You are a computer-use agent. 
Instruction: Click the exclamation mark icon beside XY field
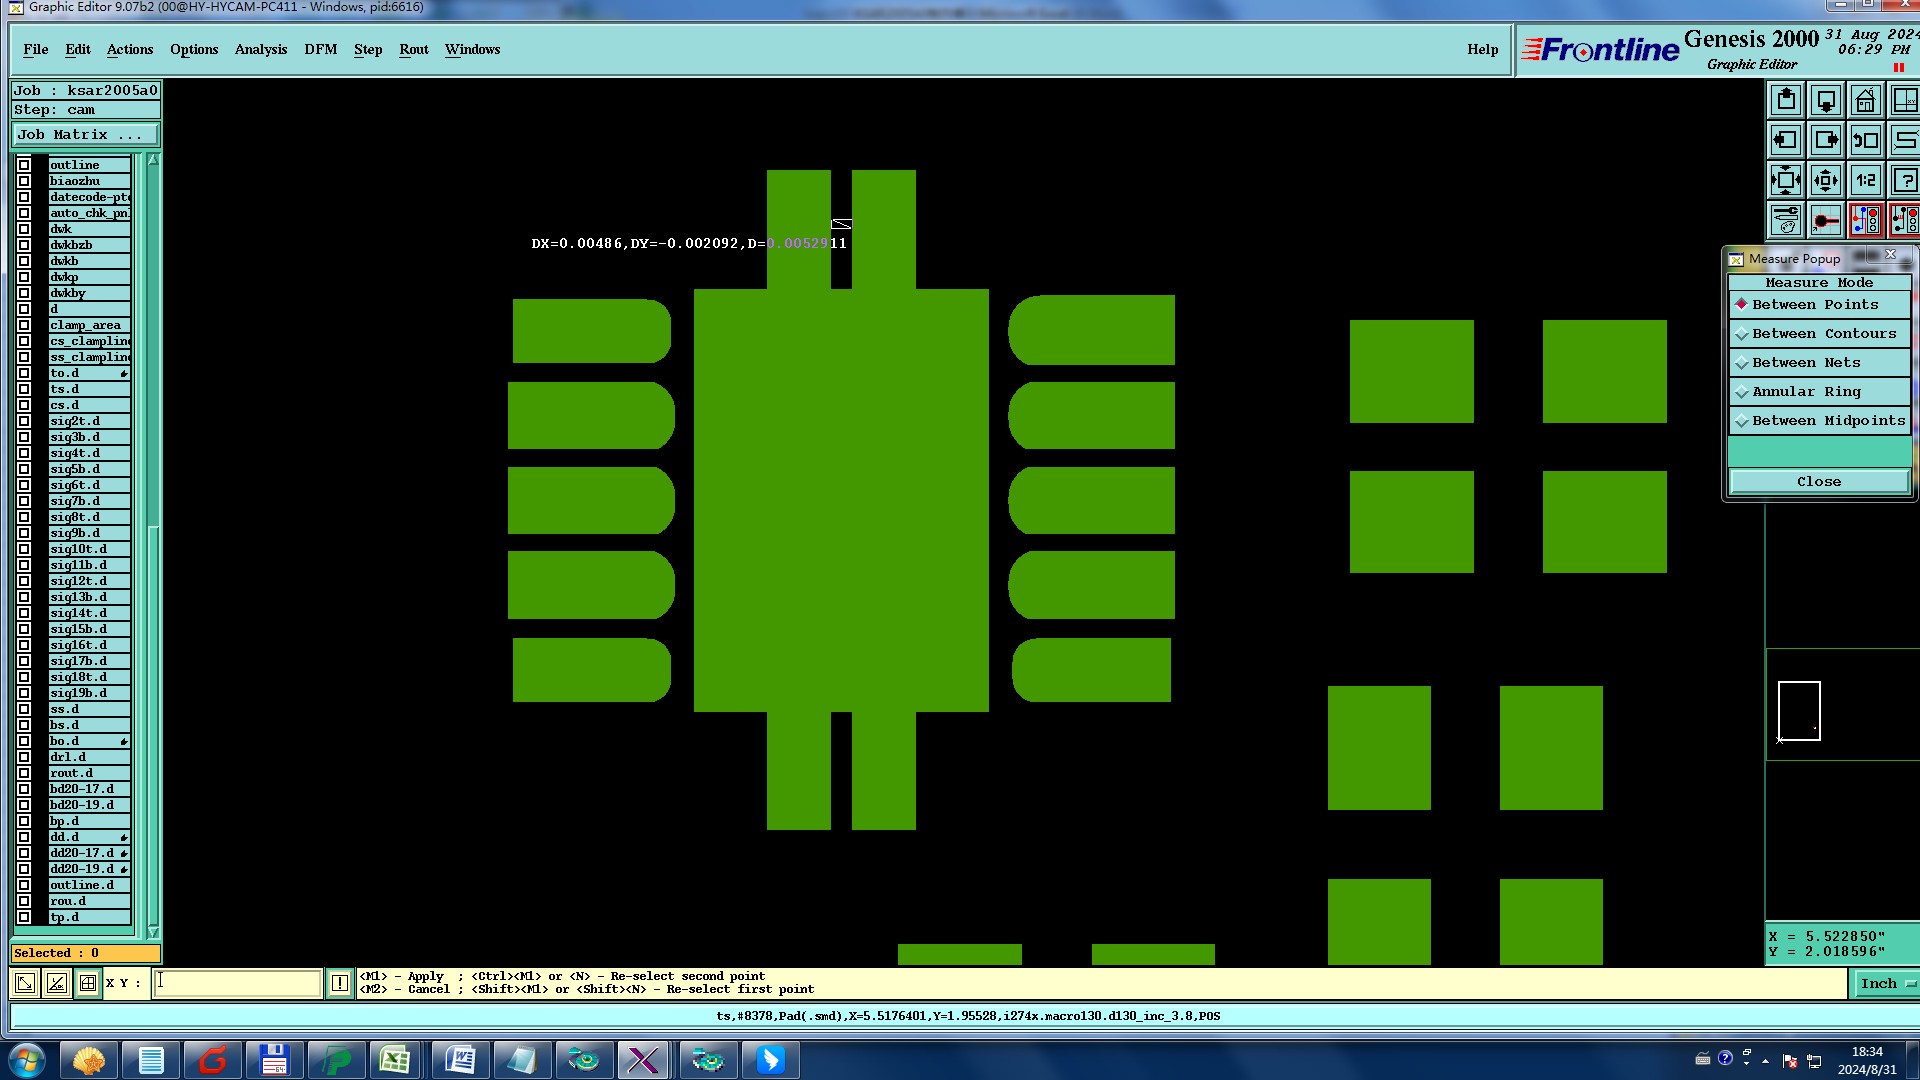340,983
